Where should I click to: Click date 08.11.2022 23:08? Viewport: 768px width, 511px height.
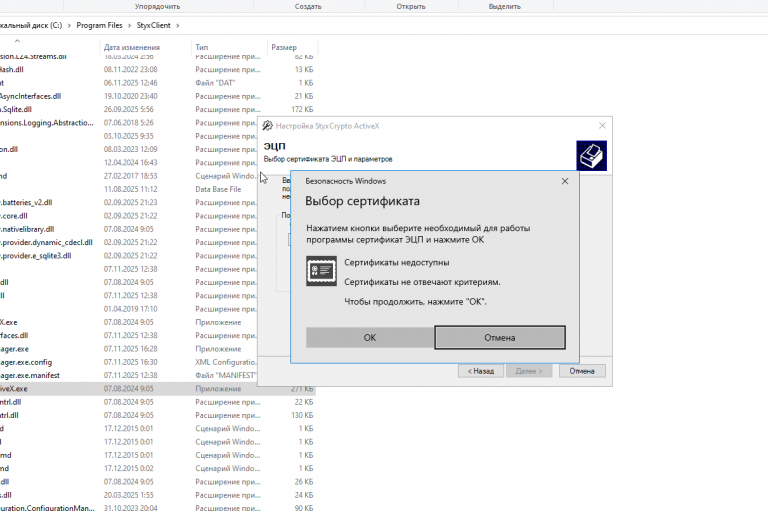(x=130, y=69)
